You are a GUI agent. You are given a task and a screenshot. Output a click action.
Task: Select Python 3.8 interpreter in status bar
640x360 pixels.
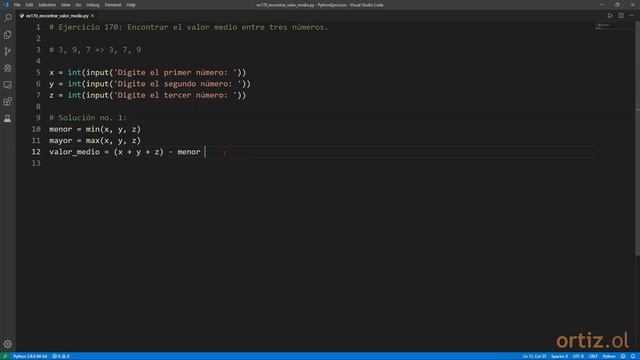(30, 356)
